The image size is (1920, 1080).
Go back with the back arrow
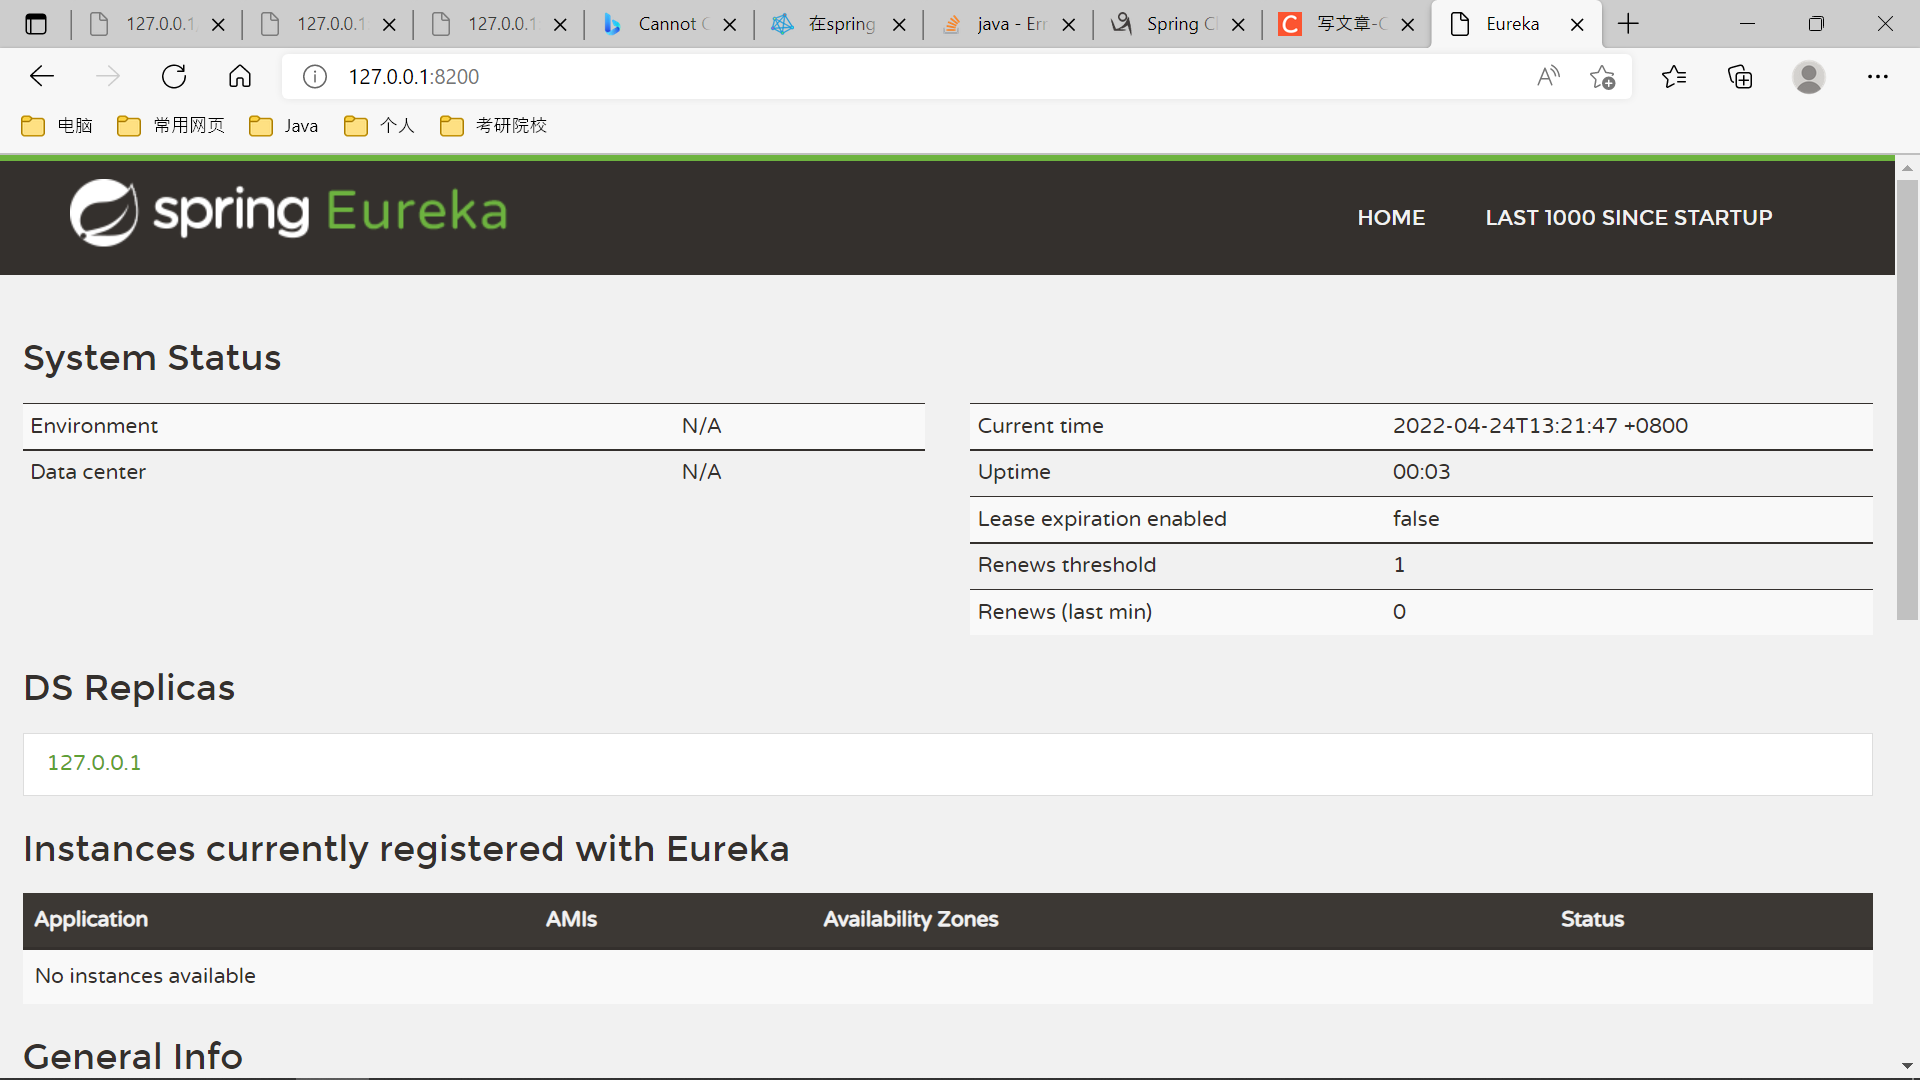(x=42, y=76)
